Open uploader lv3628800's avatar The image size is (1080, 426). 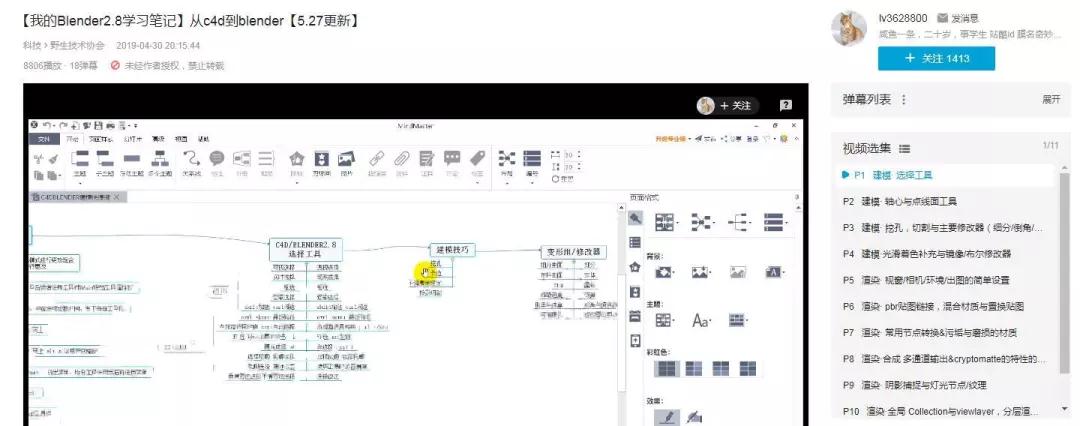coord(849,28)
